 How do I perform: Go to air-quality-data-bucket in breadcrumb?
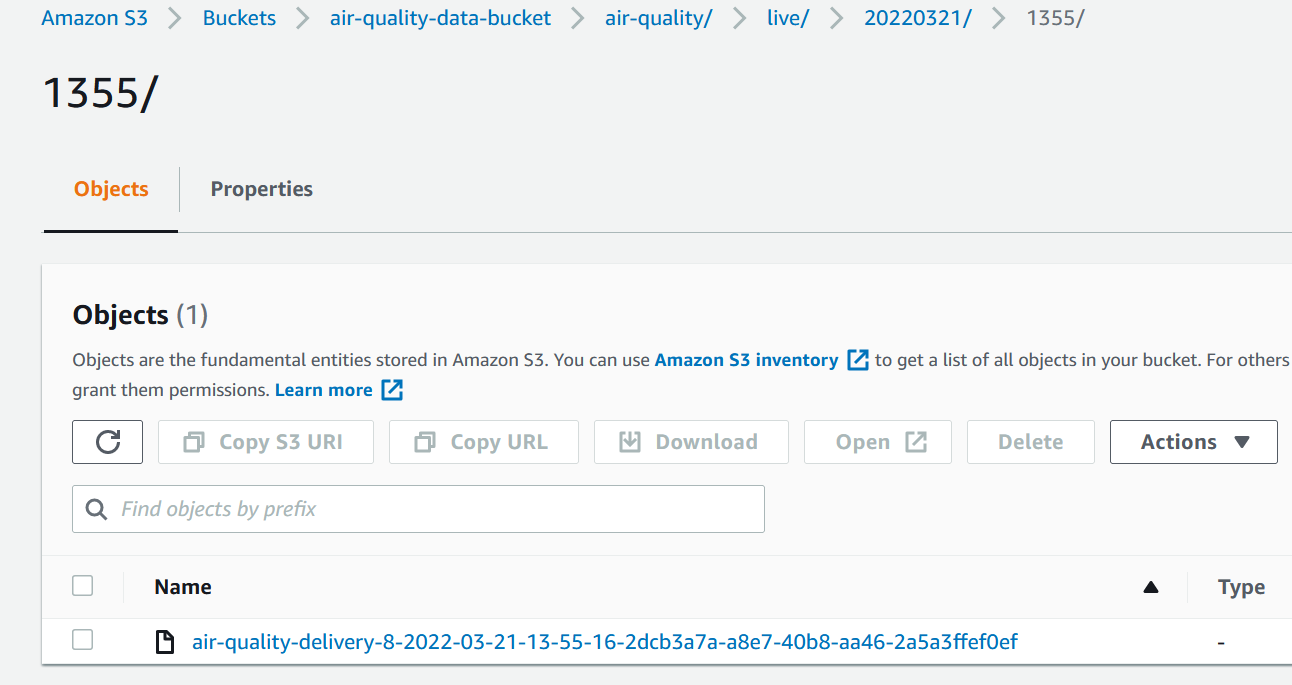click(x=440, y=18)
